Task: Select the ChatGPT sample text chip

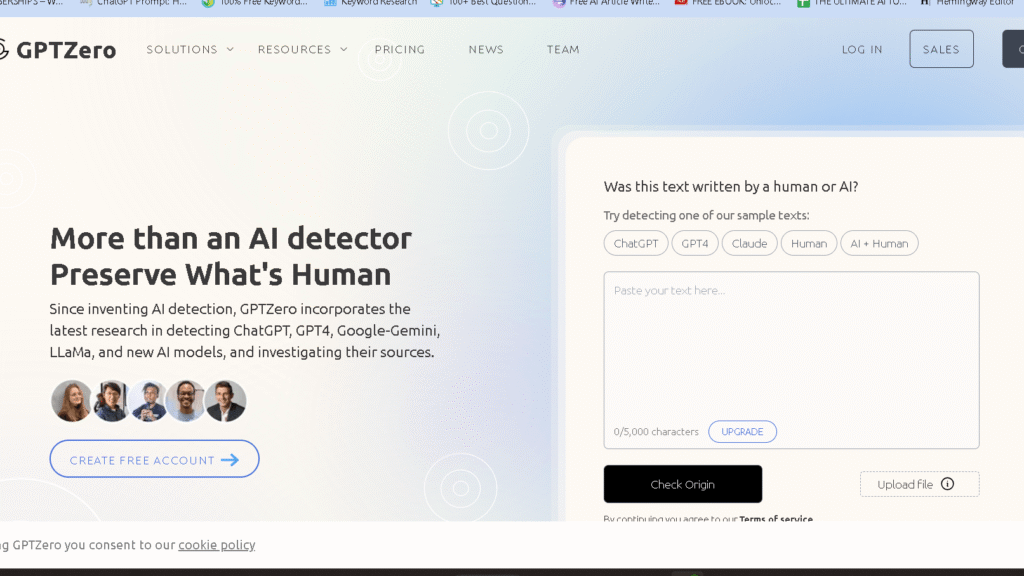Action: [636, 243]
